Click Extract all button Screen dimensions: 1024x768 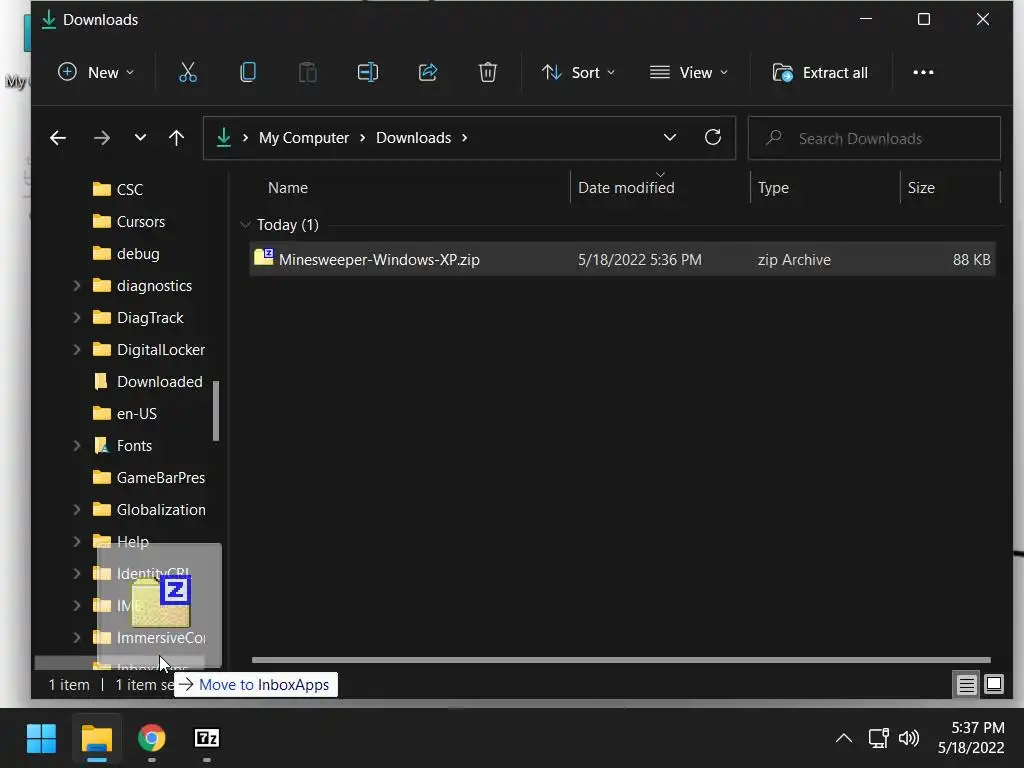[x=820, y=72]
